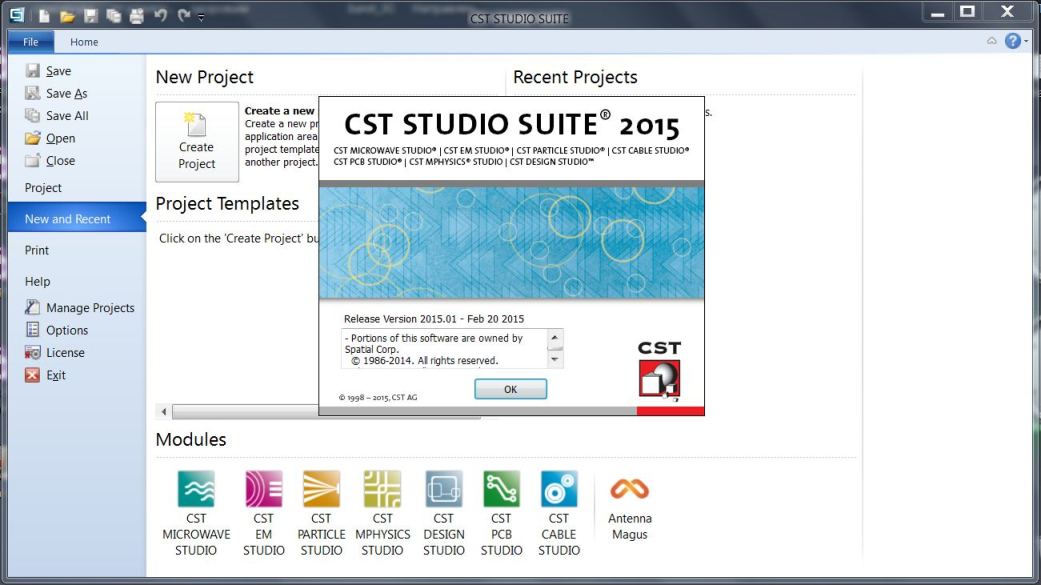Click the Undo arrow in quick access toolbar
Screen dimensions: 1041x585
tap(160, 15)
